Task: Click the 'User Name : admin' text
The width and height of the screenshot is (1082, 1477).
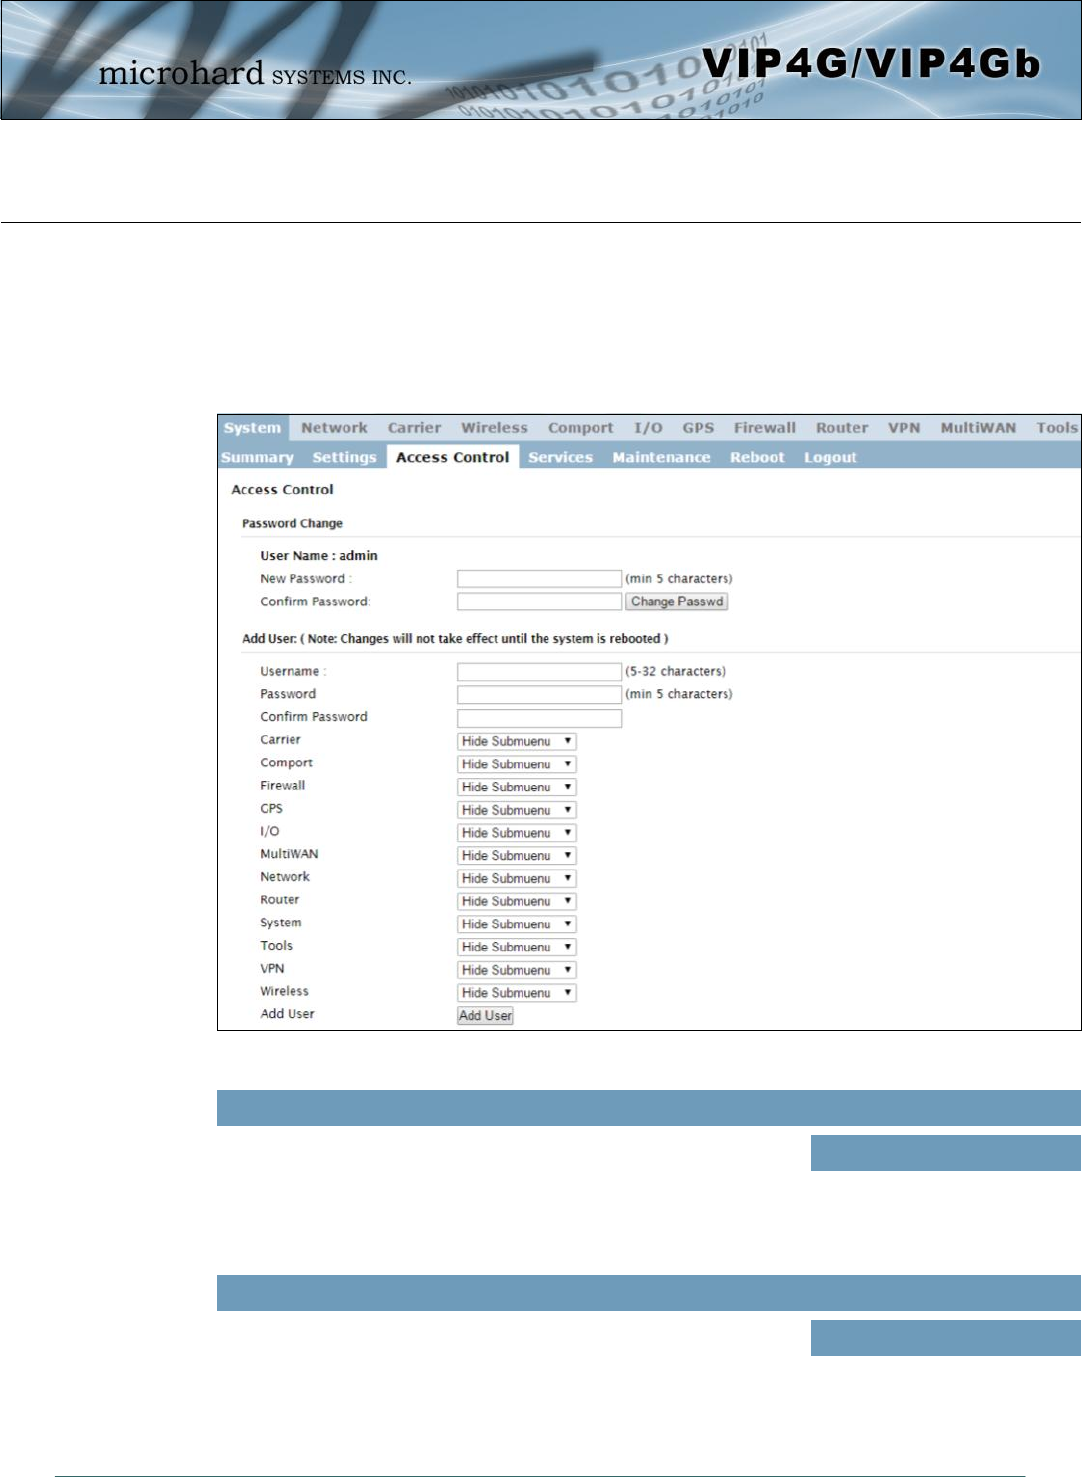Action: [x=319, y=556]
